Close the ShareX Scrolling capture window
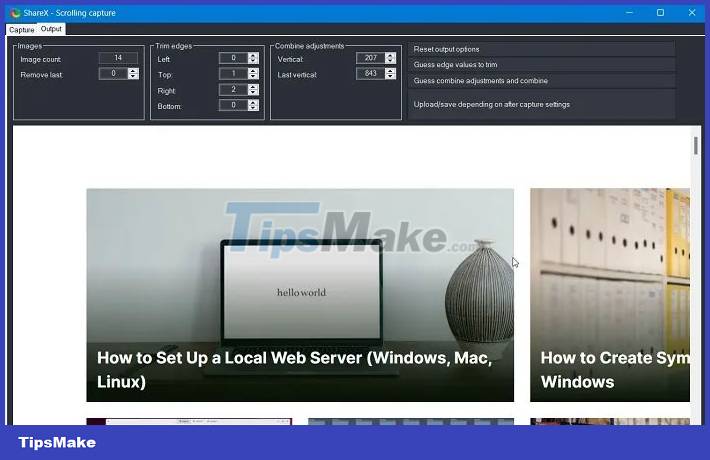 [x=691, y=13]
